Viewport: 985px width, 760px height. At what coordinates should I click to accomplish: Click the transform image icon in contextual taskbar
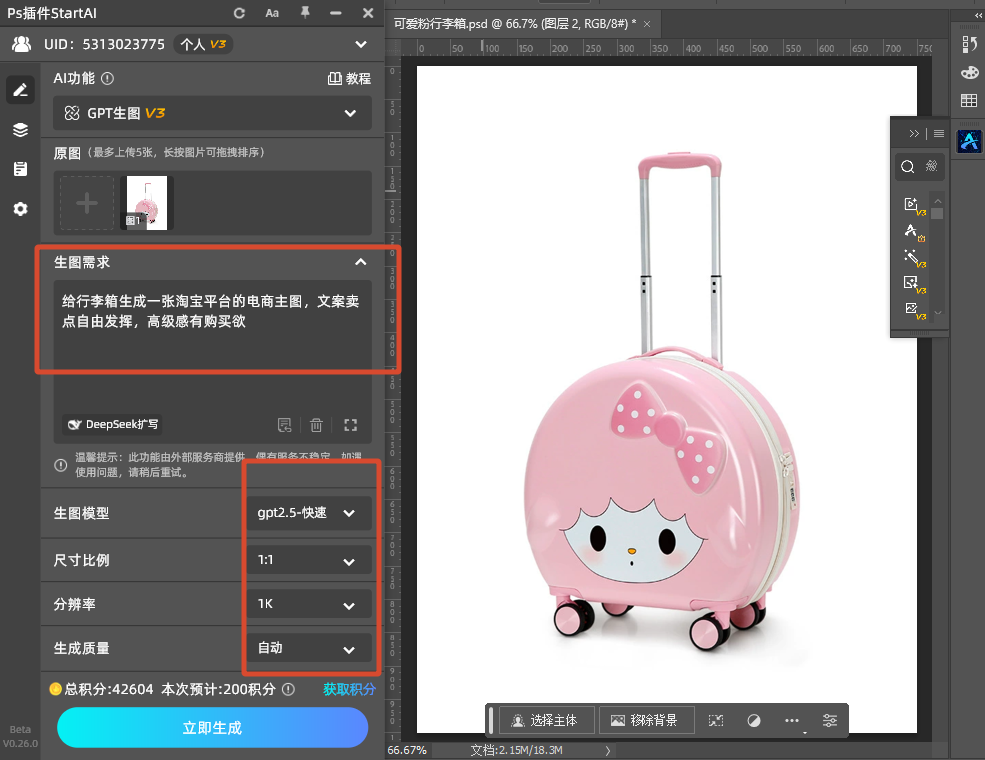(x=716, y=720)
